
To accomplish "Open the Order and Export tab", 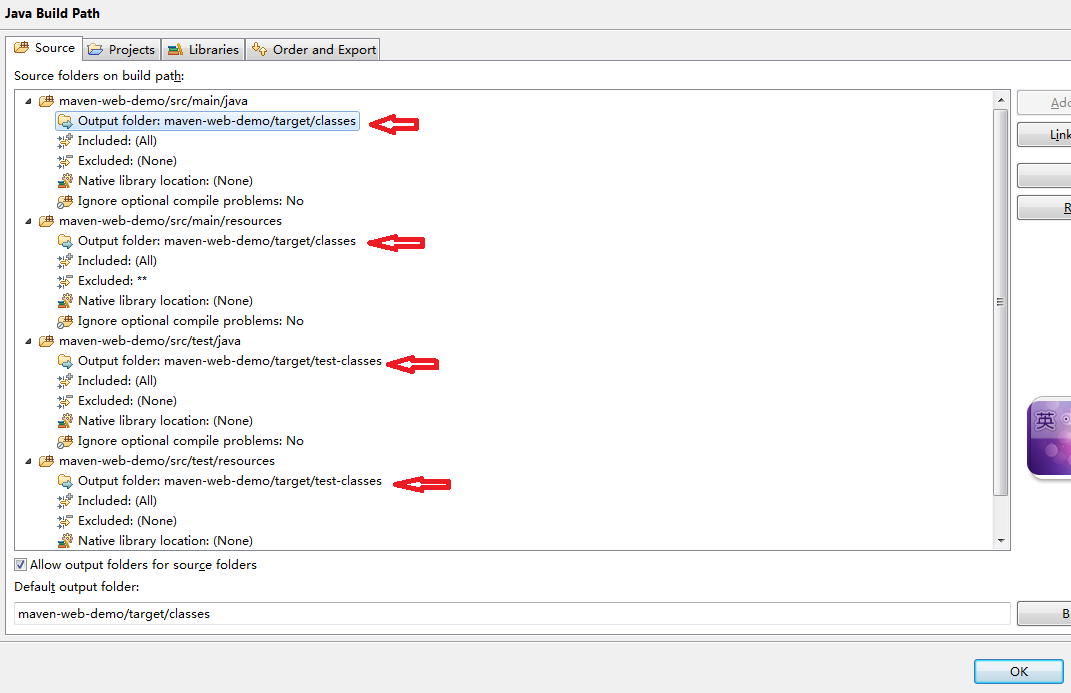I will (x=313, y=49).
